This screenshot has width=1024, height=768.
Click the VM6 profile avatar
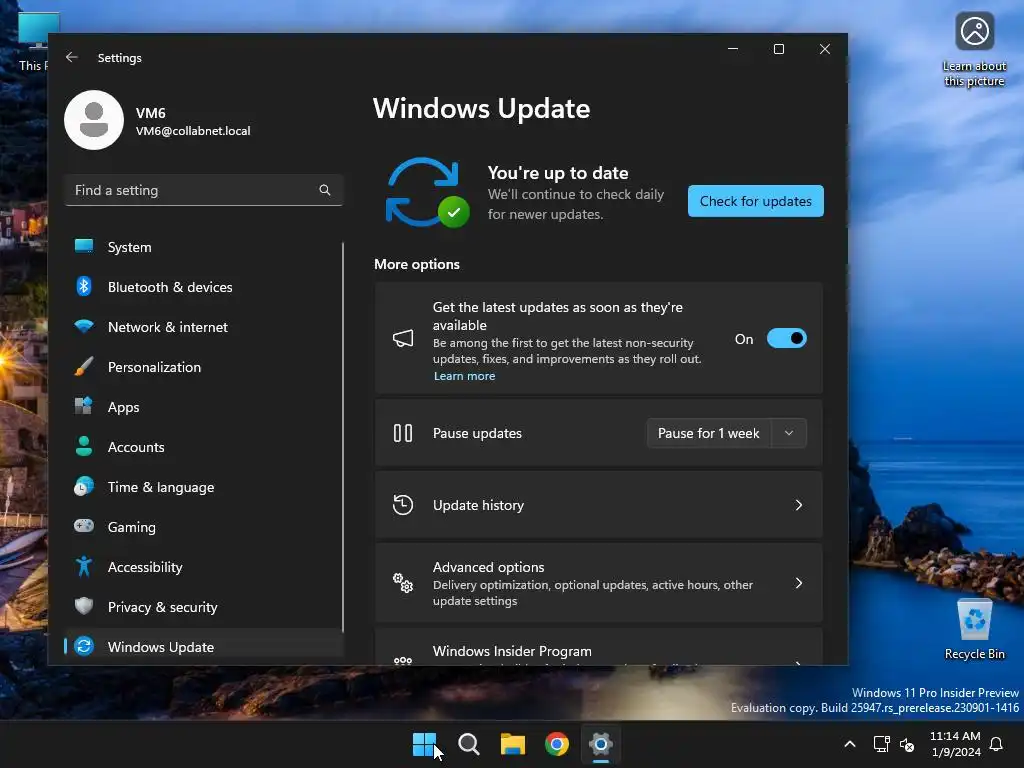(x=94, y=120)
